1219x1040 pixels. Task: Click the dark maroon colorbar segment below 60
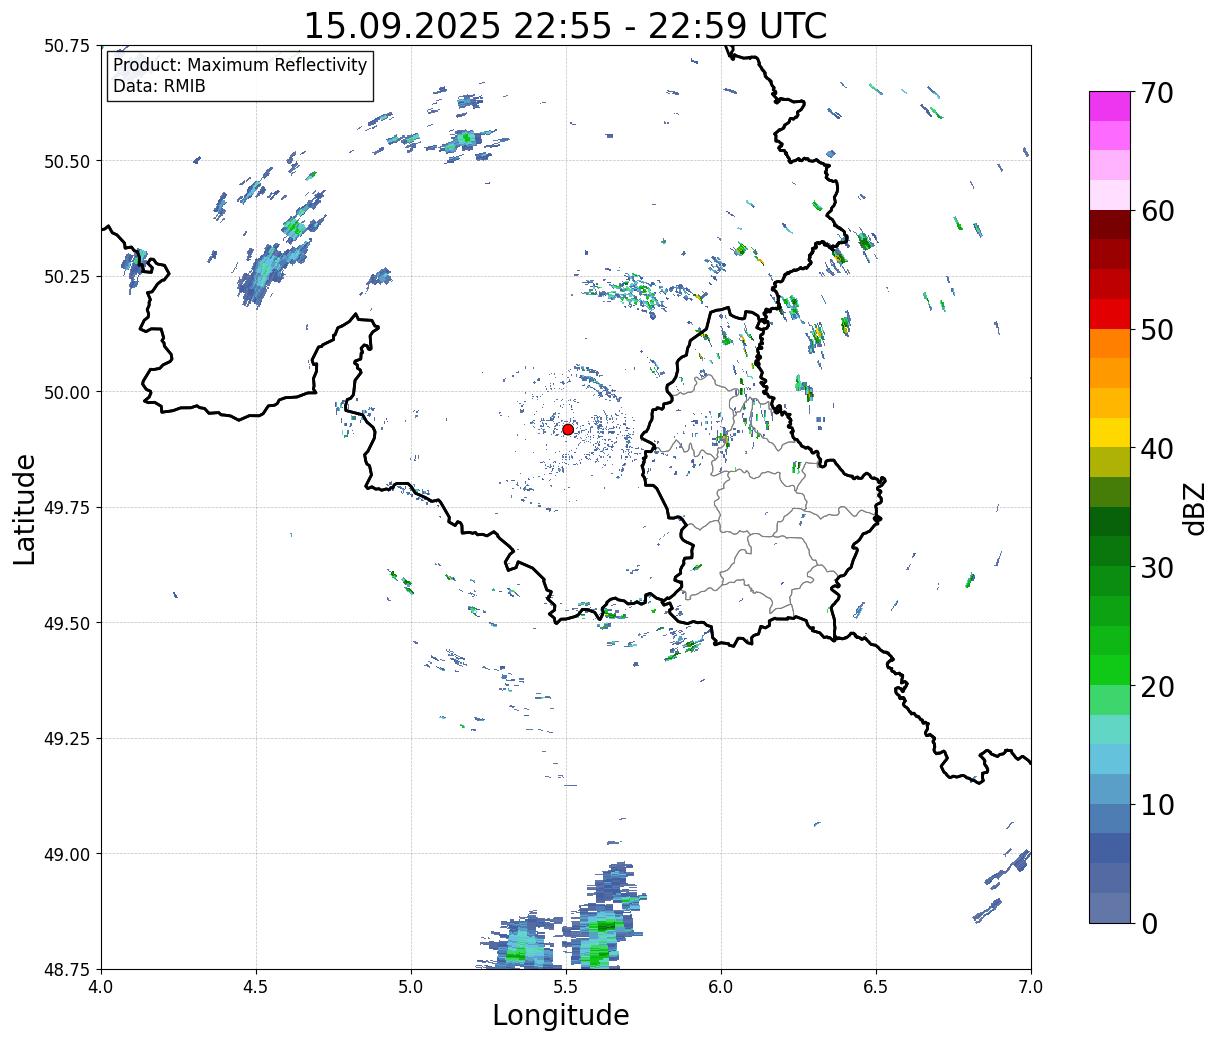1110,224
